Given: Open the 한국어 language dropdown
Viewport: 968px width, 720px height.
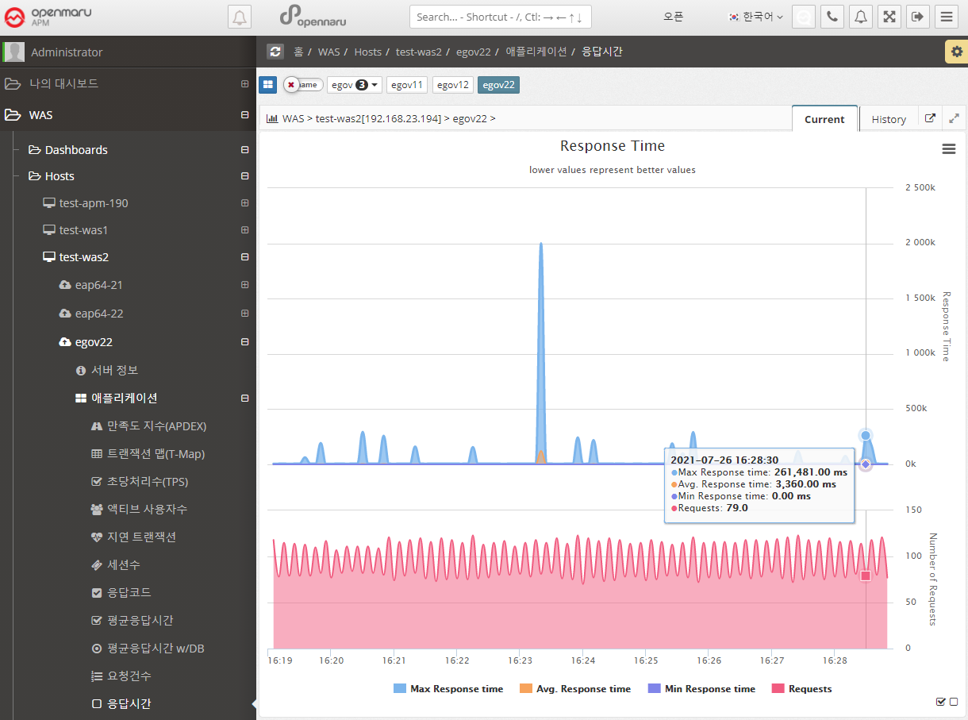Looking at the screenshot, I should point(756,17).
